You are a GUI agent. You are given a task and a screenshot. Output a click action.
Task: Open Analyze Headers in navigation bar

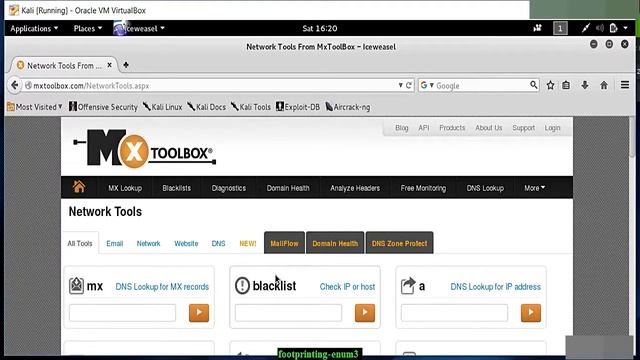(355, 188)
